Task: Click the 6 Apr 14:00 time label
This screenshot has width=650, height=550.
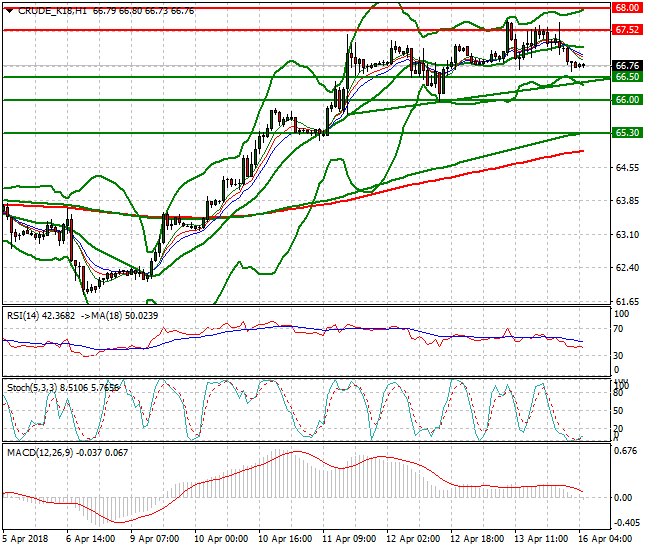Action: (90, 539)
